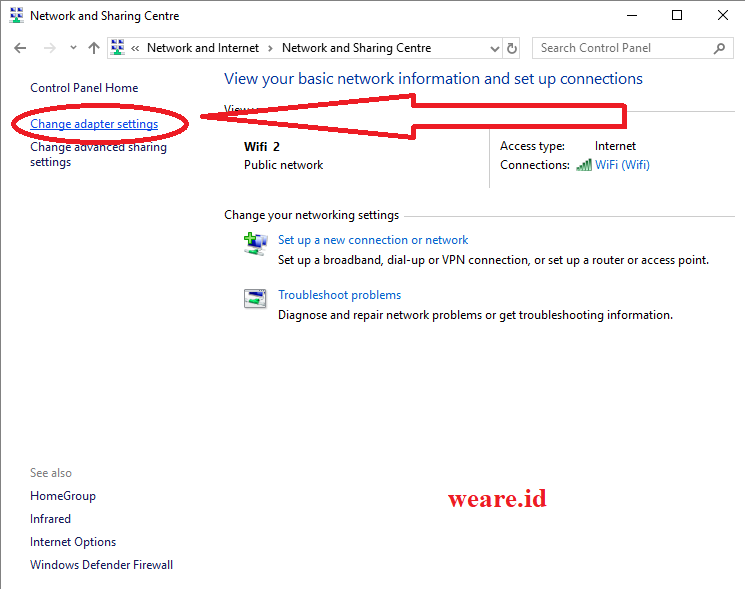
Task: Focus the Search Control Panel field
Action: pos(633,48)
